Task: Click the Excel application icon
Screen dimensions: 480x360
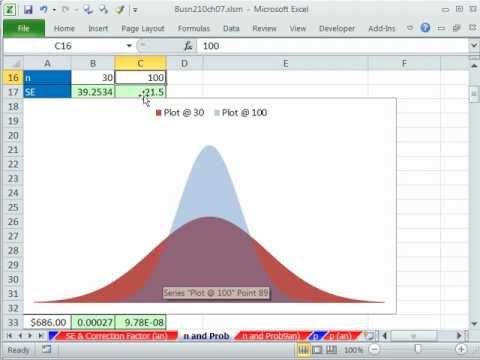Action: 10,9
